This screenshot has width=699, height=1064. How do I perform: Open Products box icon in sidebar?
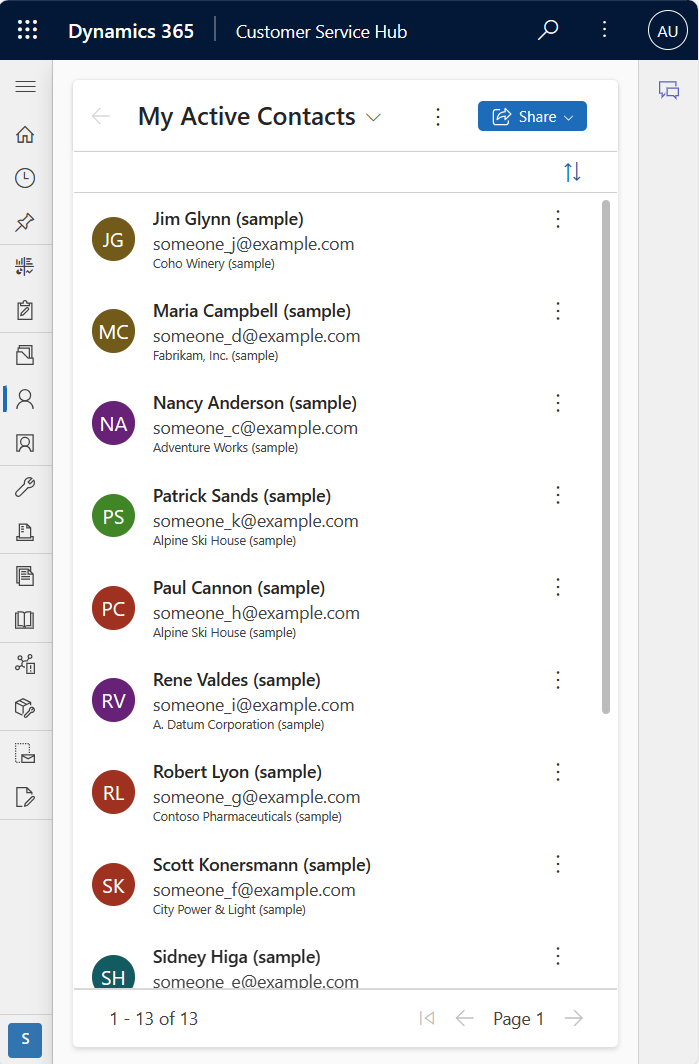point(25,708)
